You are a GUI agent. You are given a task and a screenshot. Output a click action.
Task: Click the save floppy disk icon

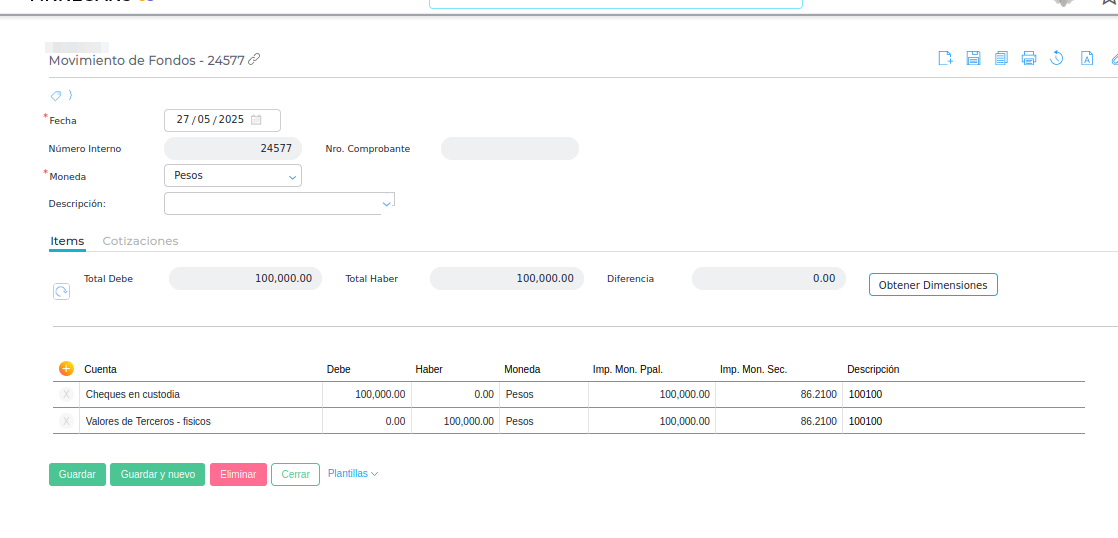tap(973, 58)
